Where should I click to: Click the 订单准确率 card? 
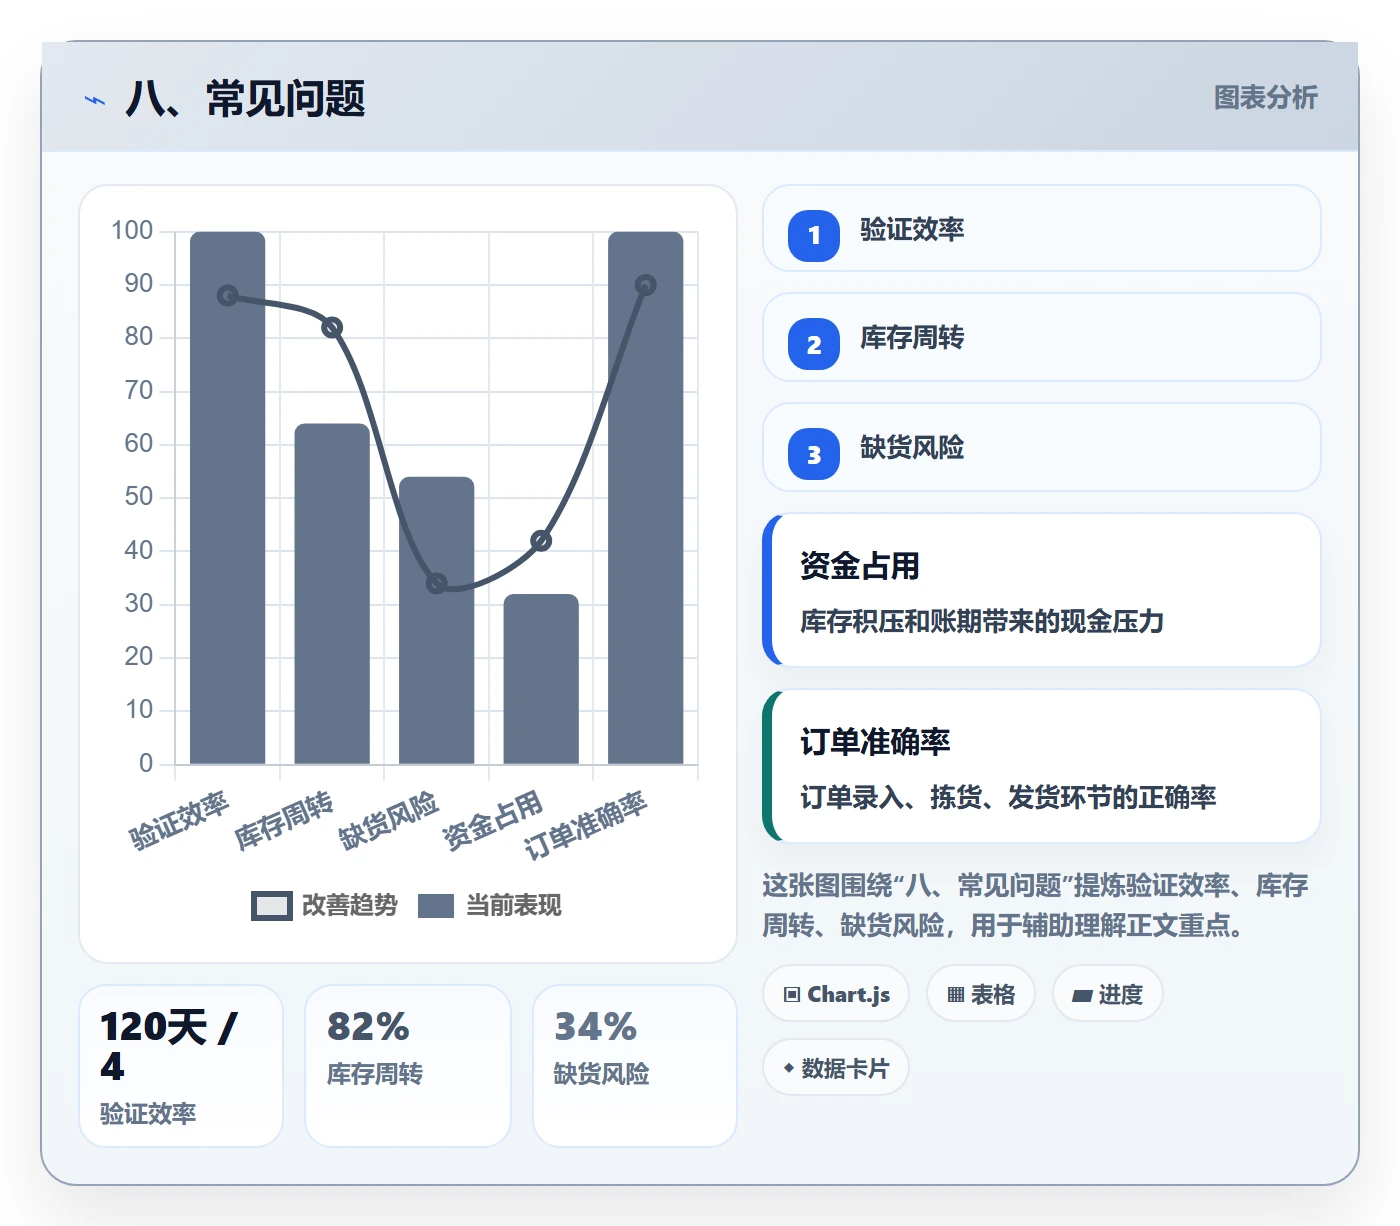tap(1042, 766)
